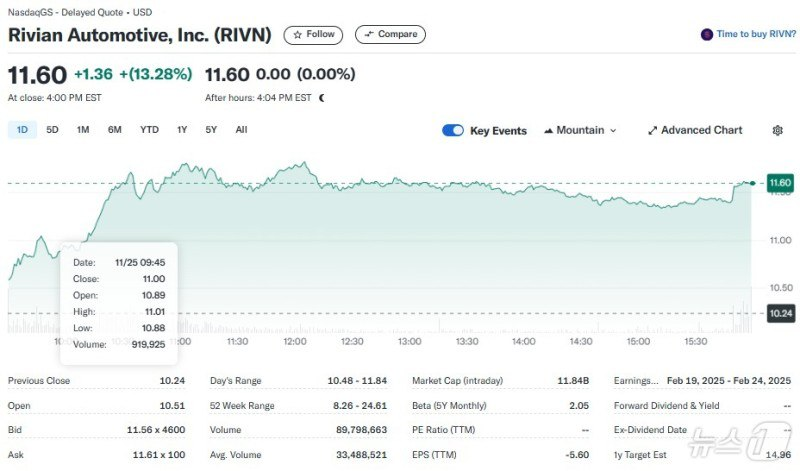
Task: Switch to the 1M range tab
Action: (83, 130)
